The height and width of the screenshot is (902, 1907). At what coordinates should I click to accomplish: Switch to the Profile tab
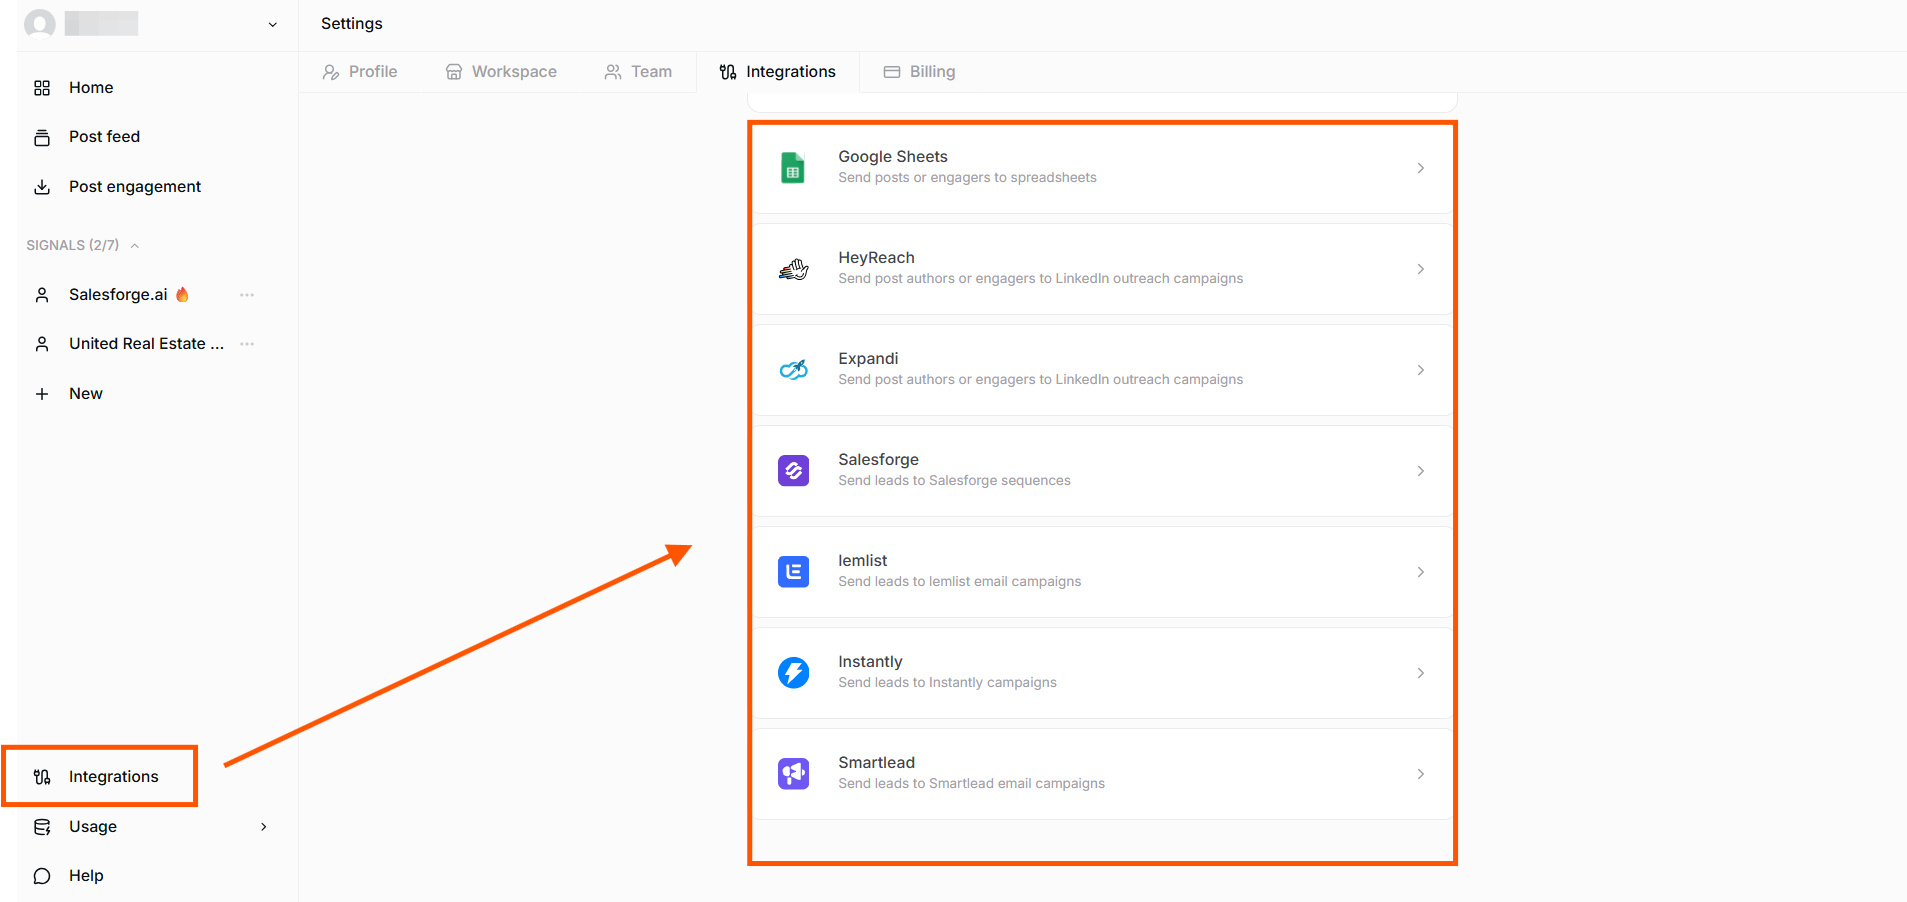360,72
